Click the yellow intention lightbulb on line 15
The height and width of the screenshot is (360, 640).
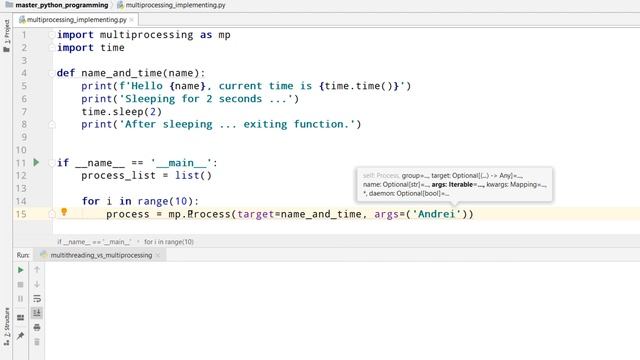(x=64, y=211)
